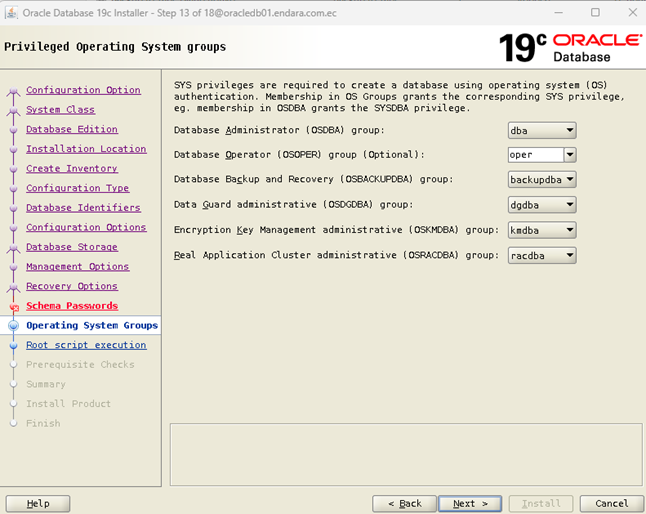Screen dimensions: 646x514
Task: Open the OSDGDBA group dropdown showing dgdba
Action: tap(542, 205)
